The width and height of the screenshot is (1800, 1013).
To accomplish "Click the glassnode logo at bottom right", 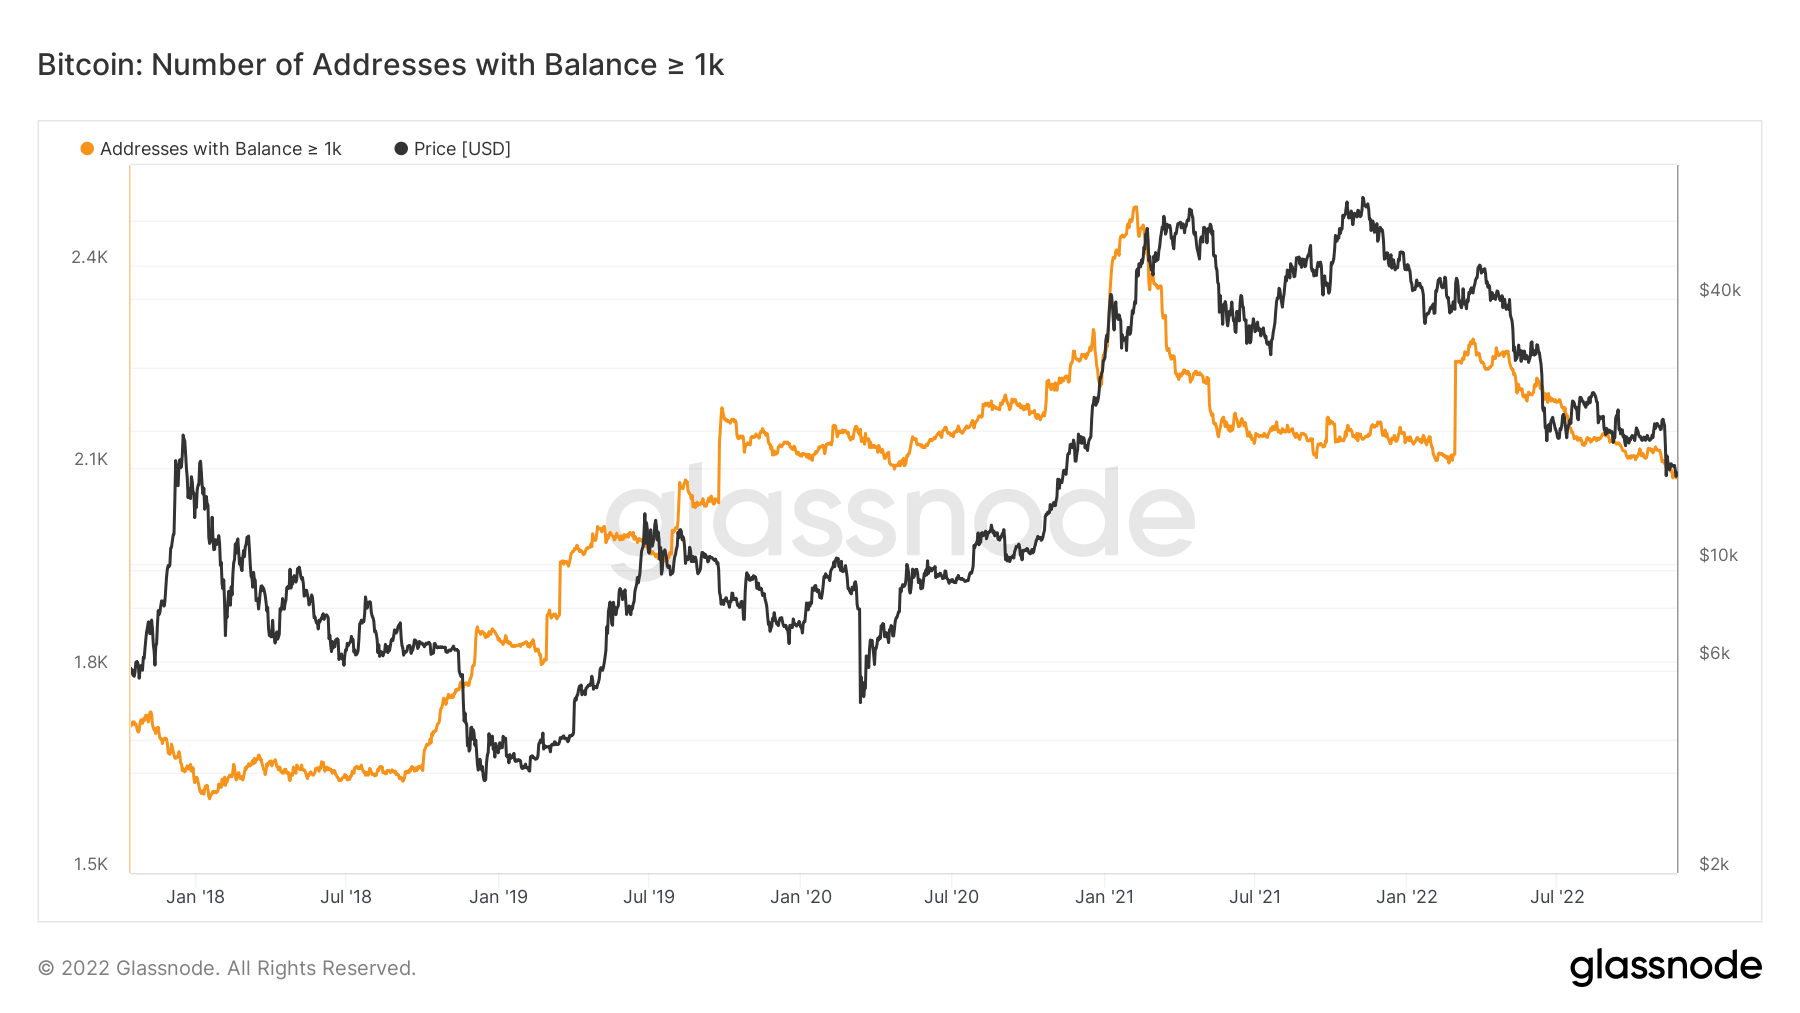I will (1665, 966).
